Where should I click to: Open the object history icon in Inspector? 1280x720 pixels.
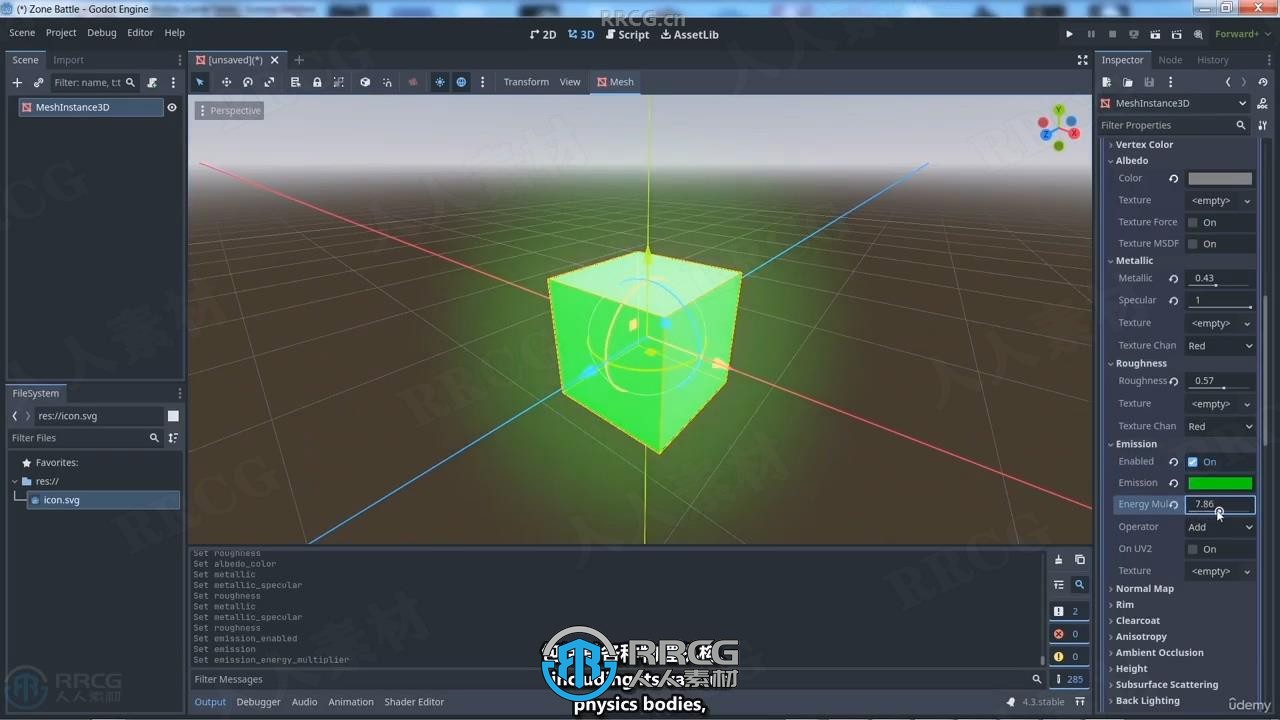(x=1263, y=82)
